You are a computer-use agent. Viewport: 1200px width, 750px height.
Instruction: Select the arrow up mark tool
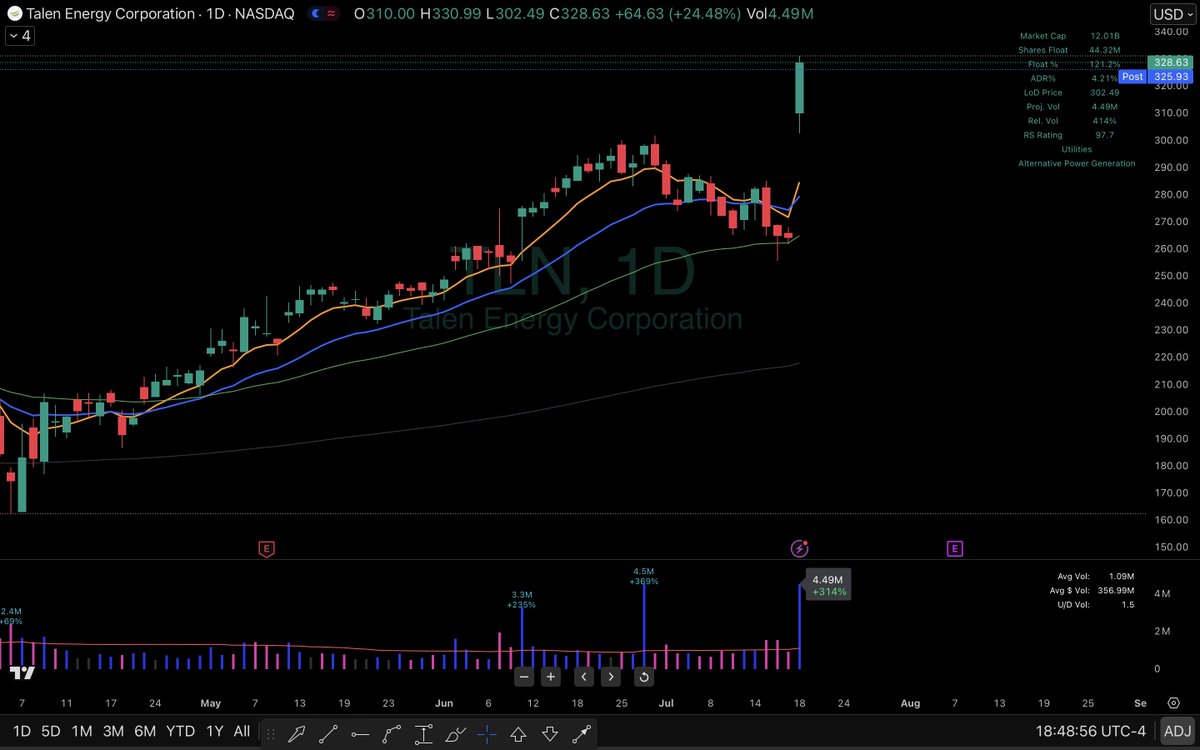tap(518, 734)
